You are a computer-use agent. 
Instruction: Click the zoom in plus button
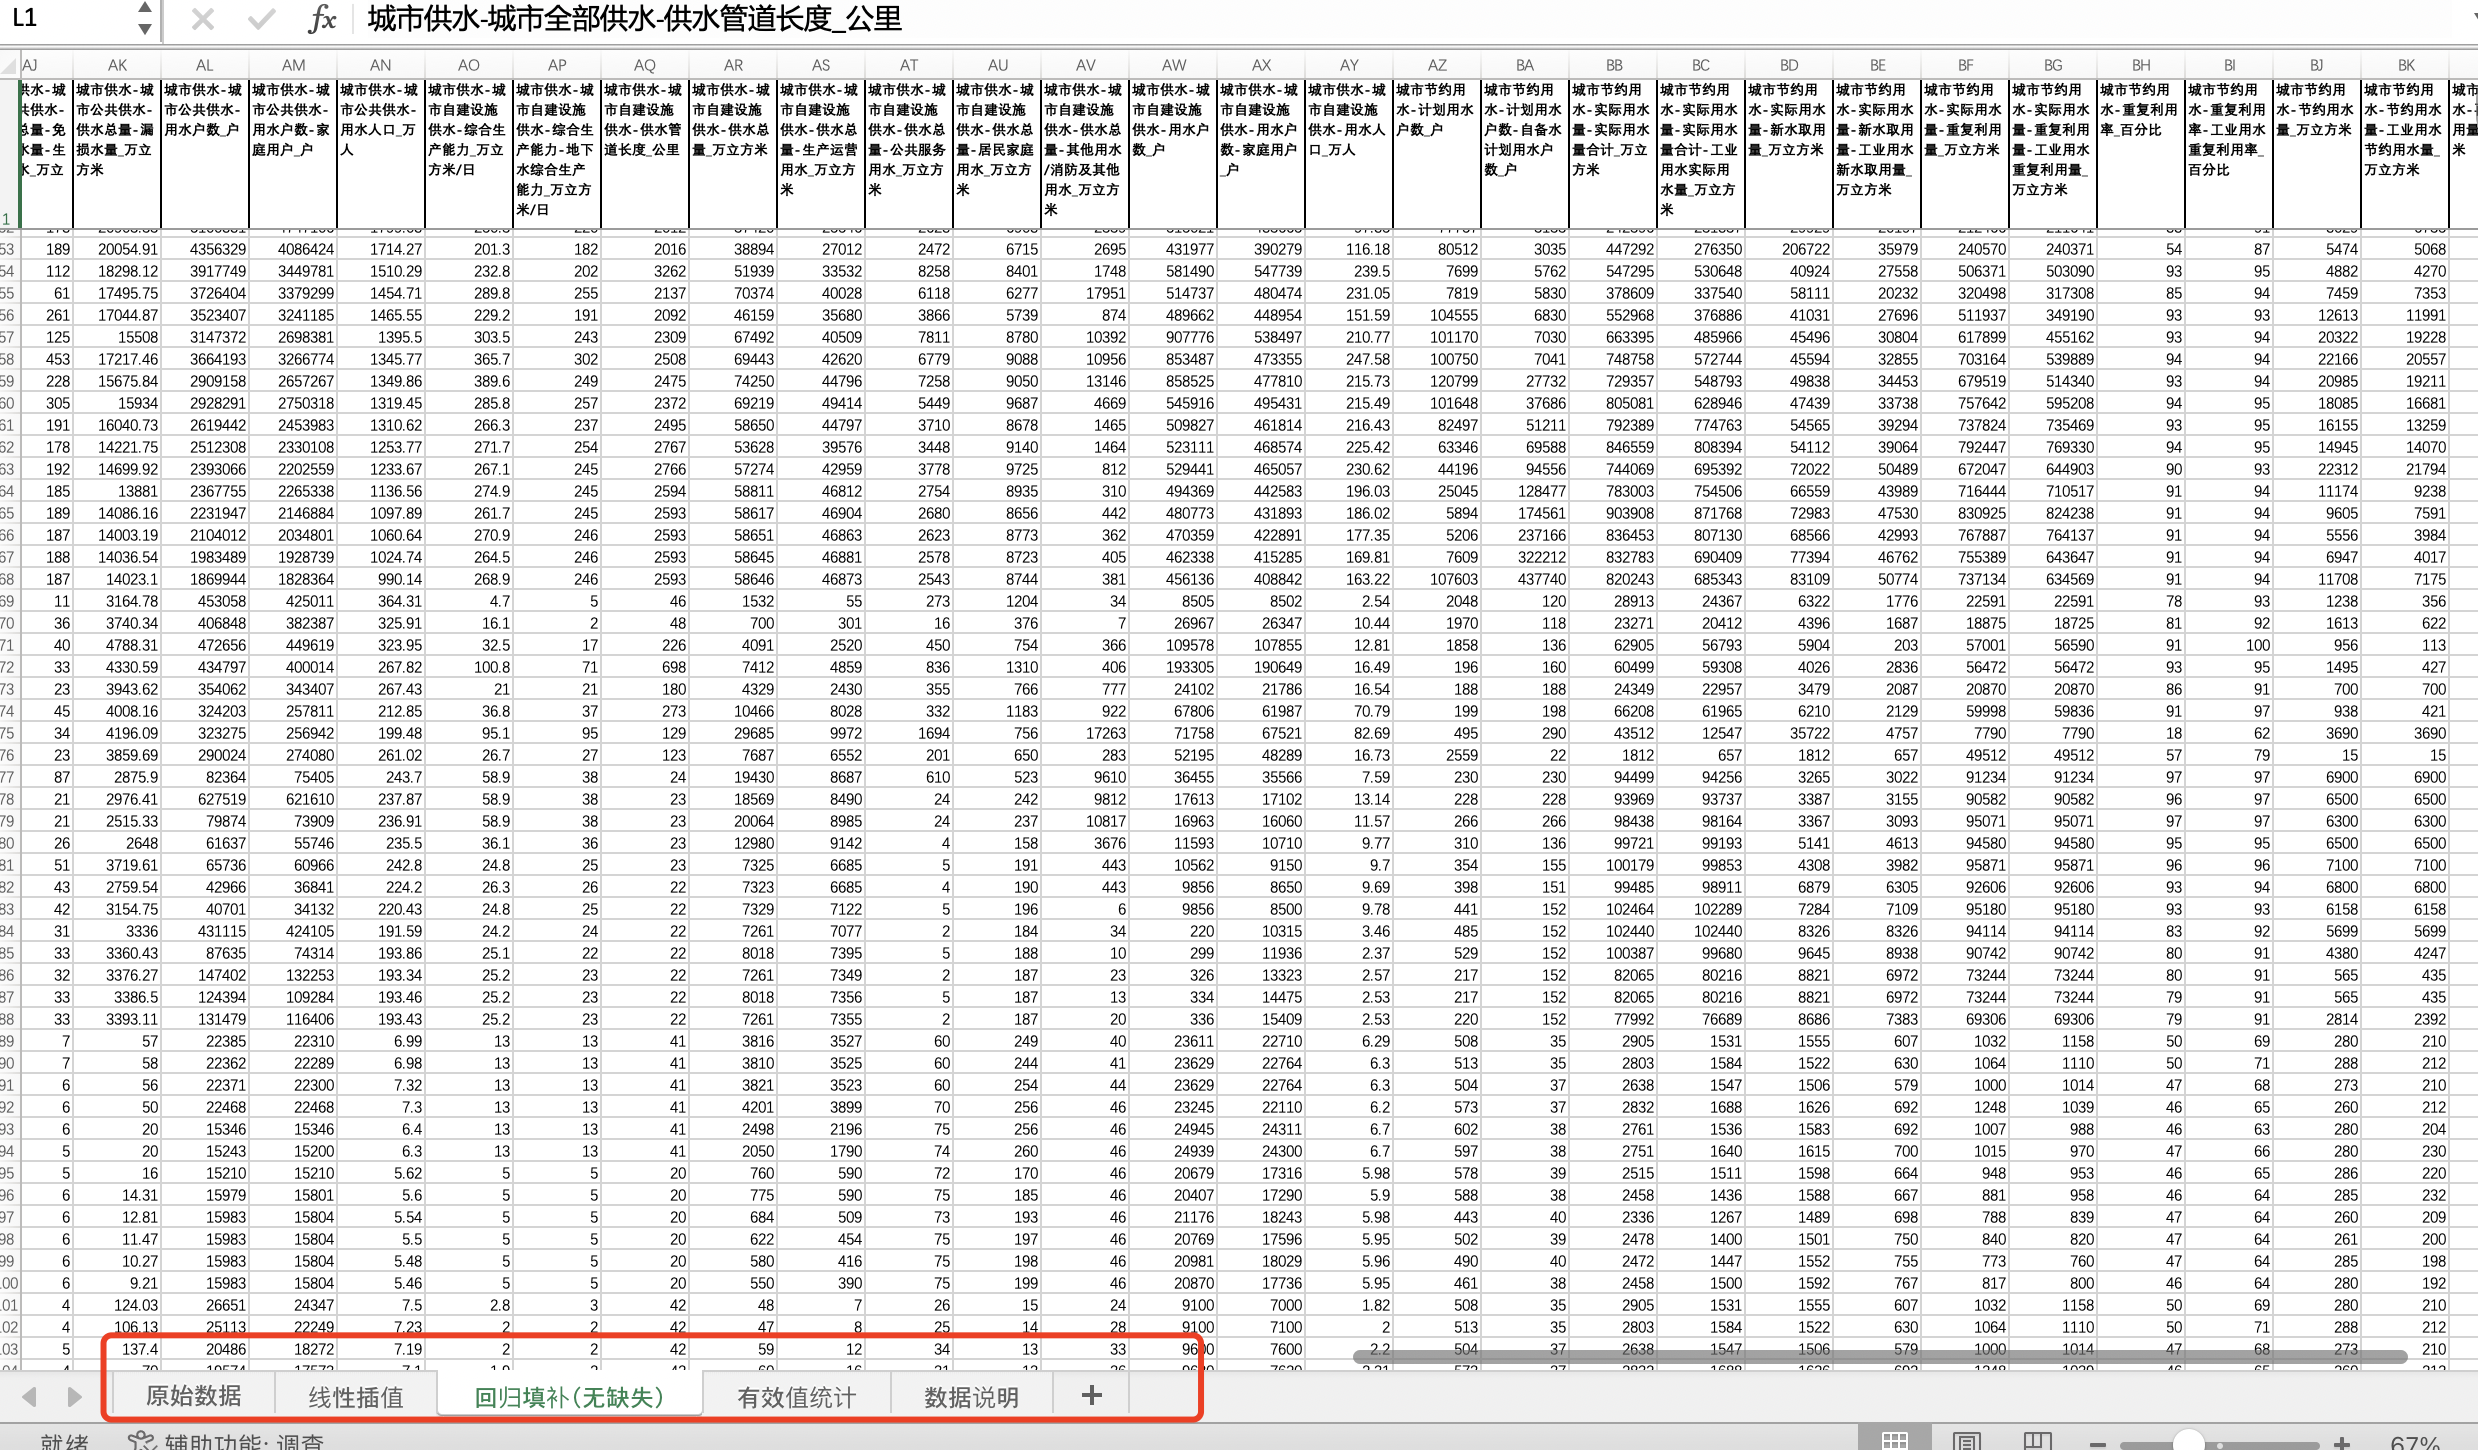(x=2341, y=1443)
